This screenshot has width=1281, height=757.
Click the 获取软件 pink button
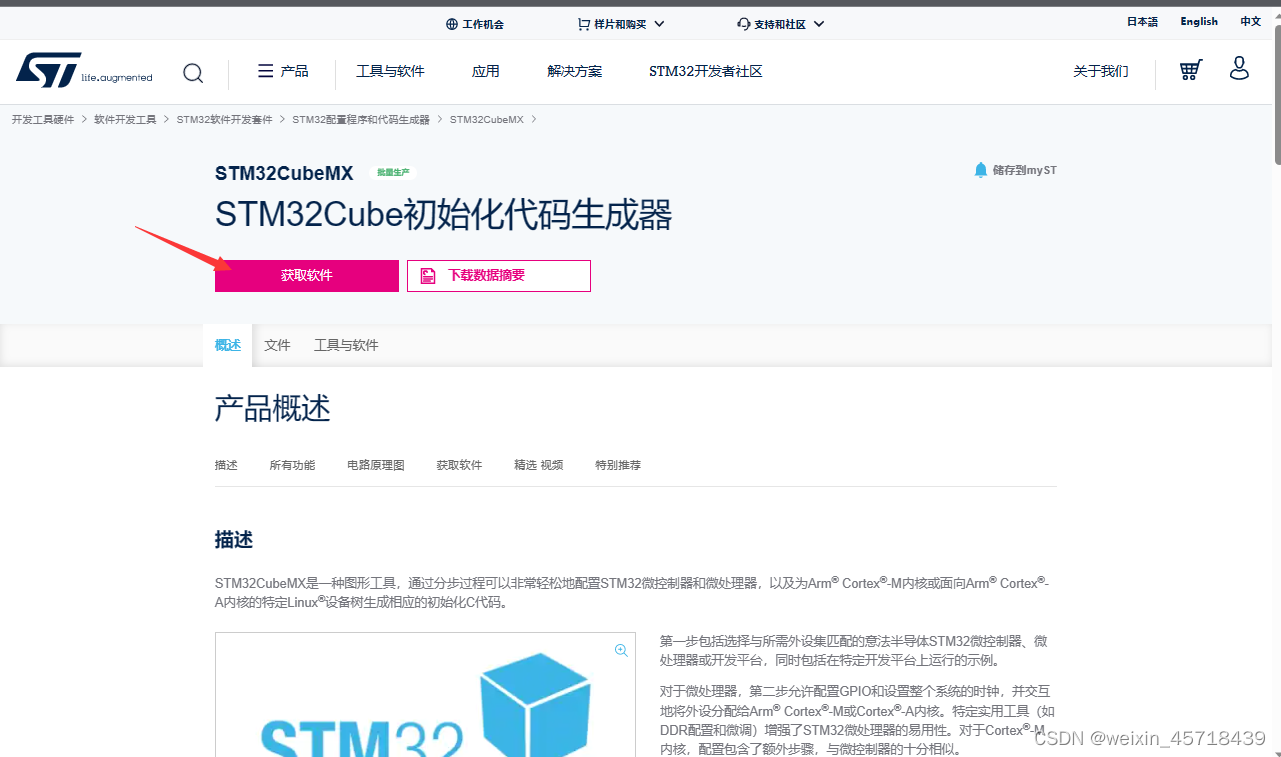tap(306, 275)
